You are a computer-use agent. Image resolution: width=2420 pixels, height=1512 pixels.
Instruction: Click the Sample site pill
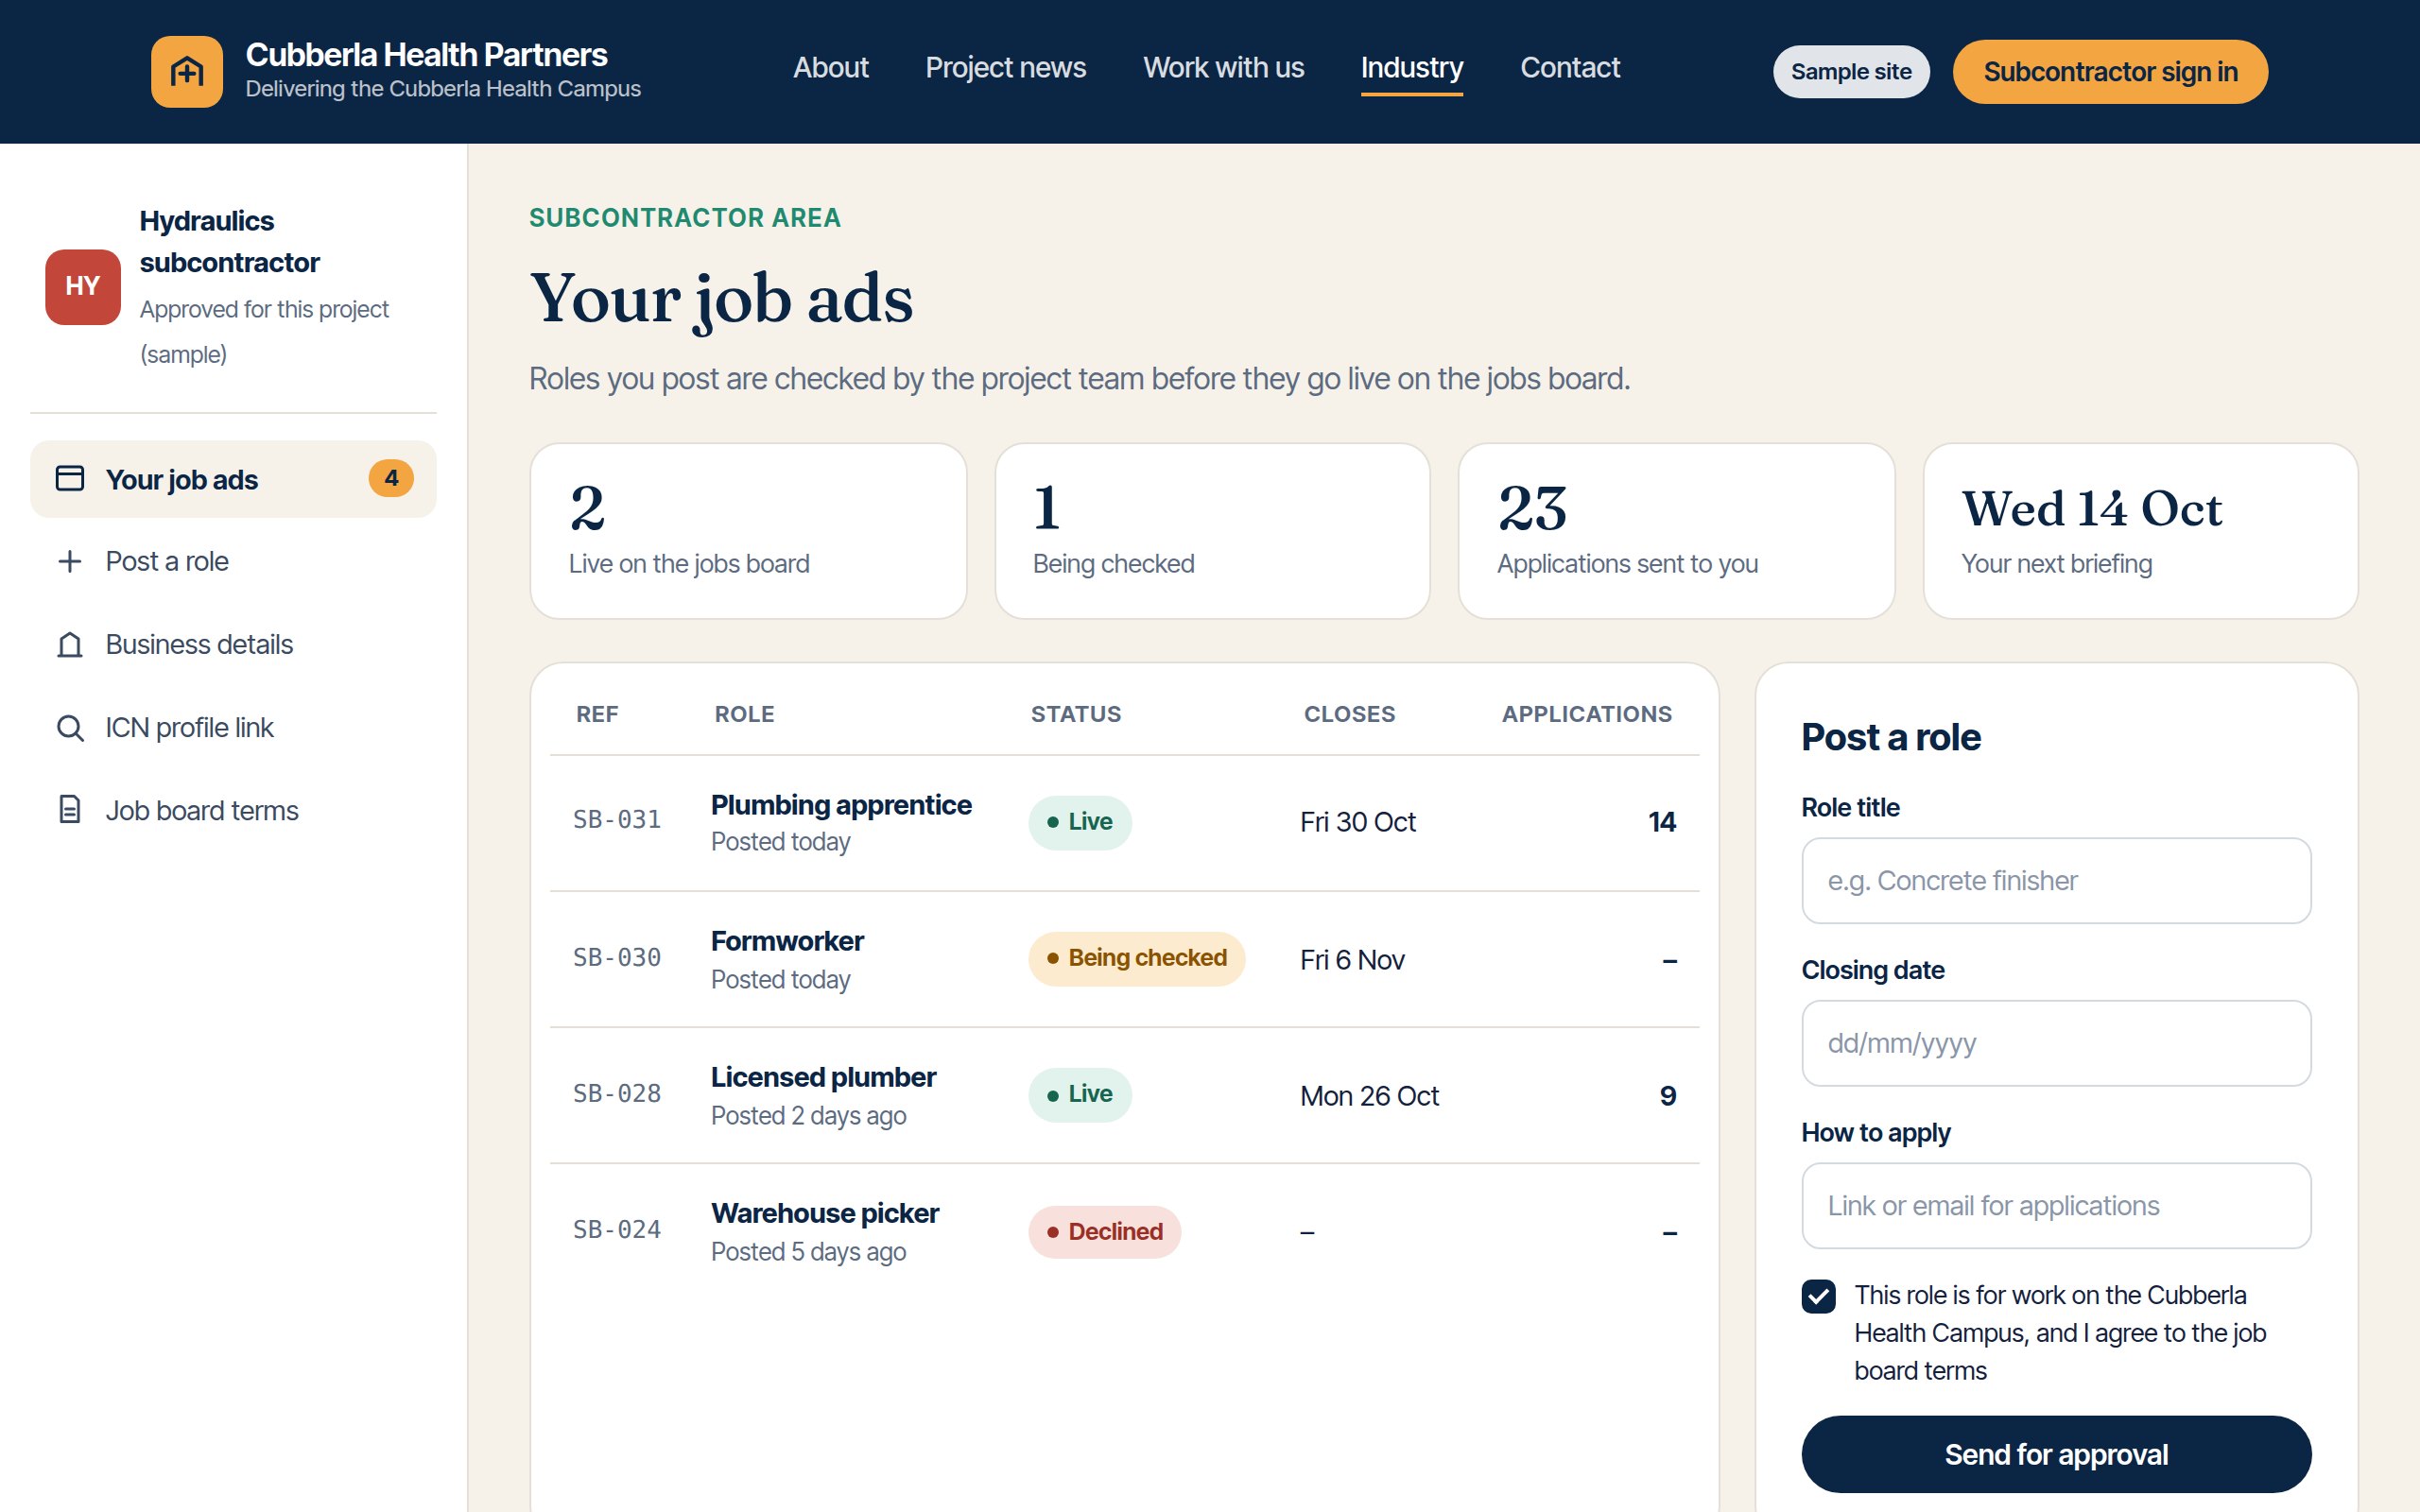1851,72
